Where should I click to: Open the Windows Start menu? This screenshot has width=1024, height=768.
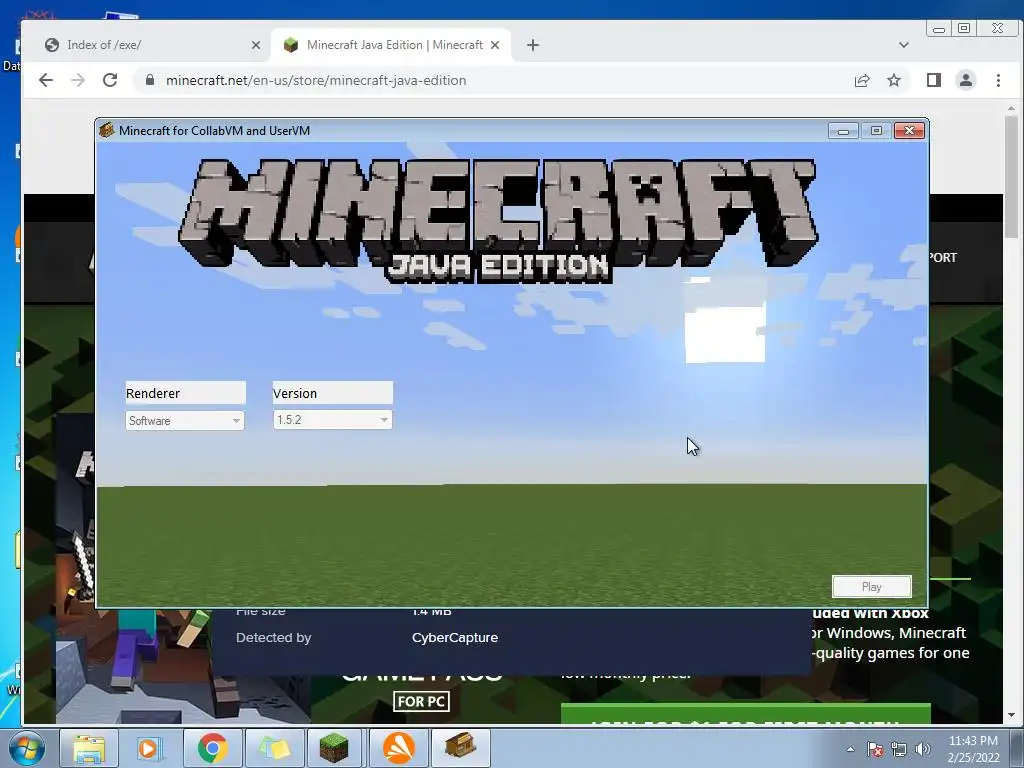pyautogui.click(x=26, y=748)
